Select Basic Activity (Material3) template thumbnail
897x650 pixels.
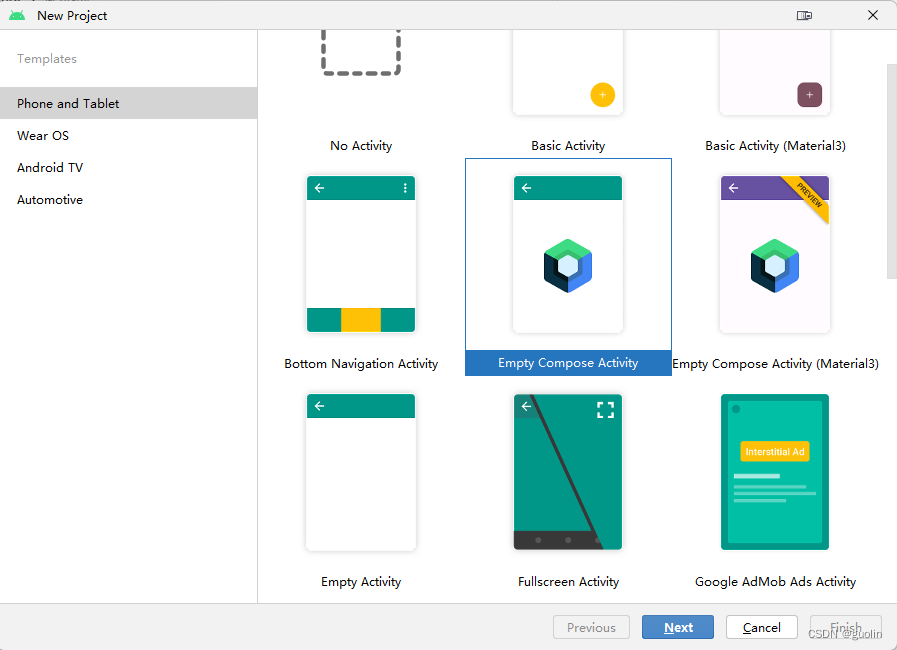click(775, 72)
